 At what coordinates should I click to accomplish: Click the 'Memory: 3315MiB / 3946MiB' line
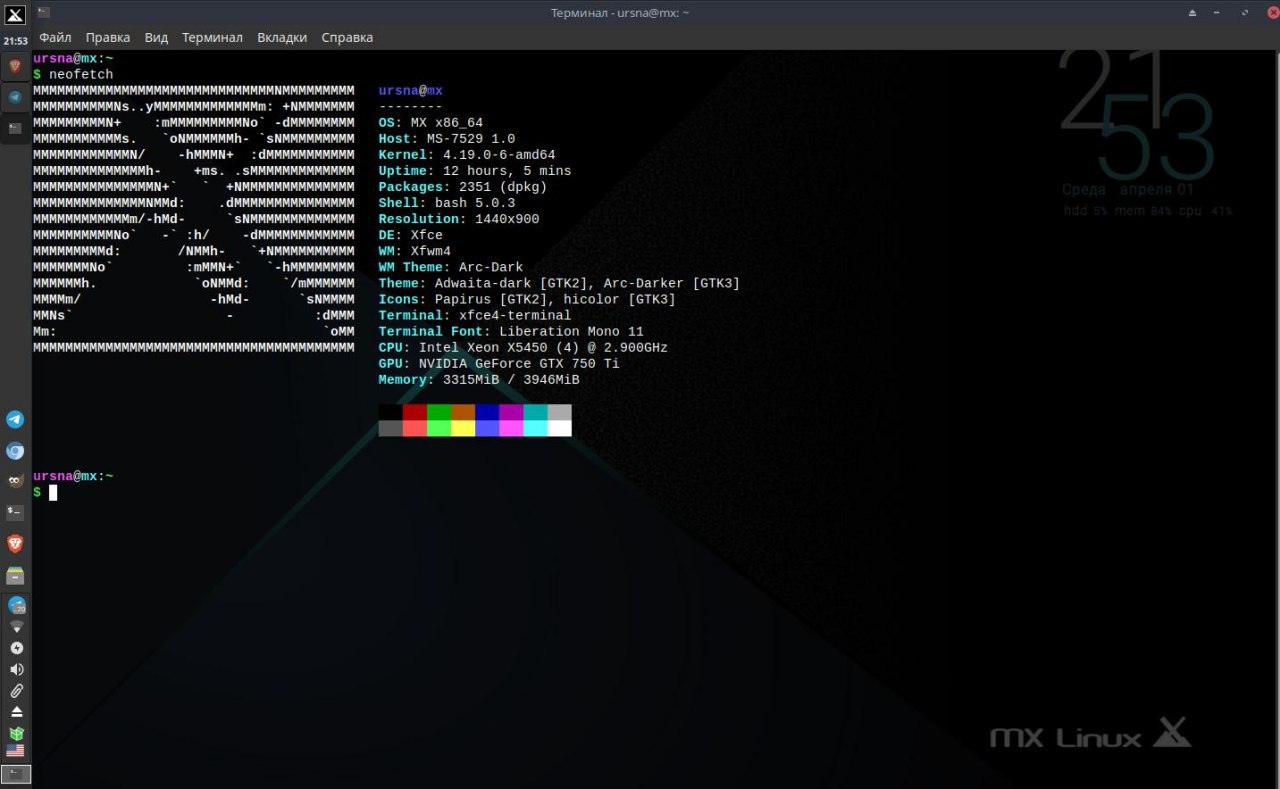click(x=479, y=378)
